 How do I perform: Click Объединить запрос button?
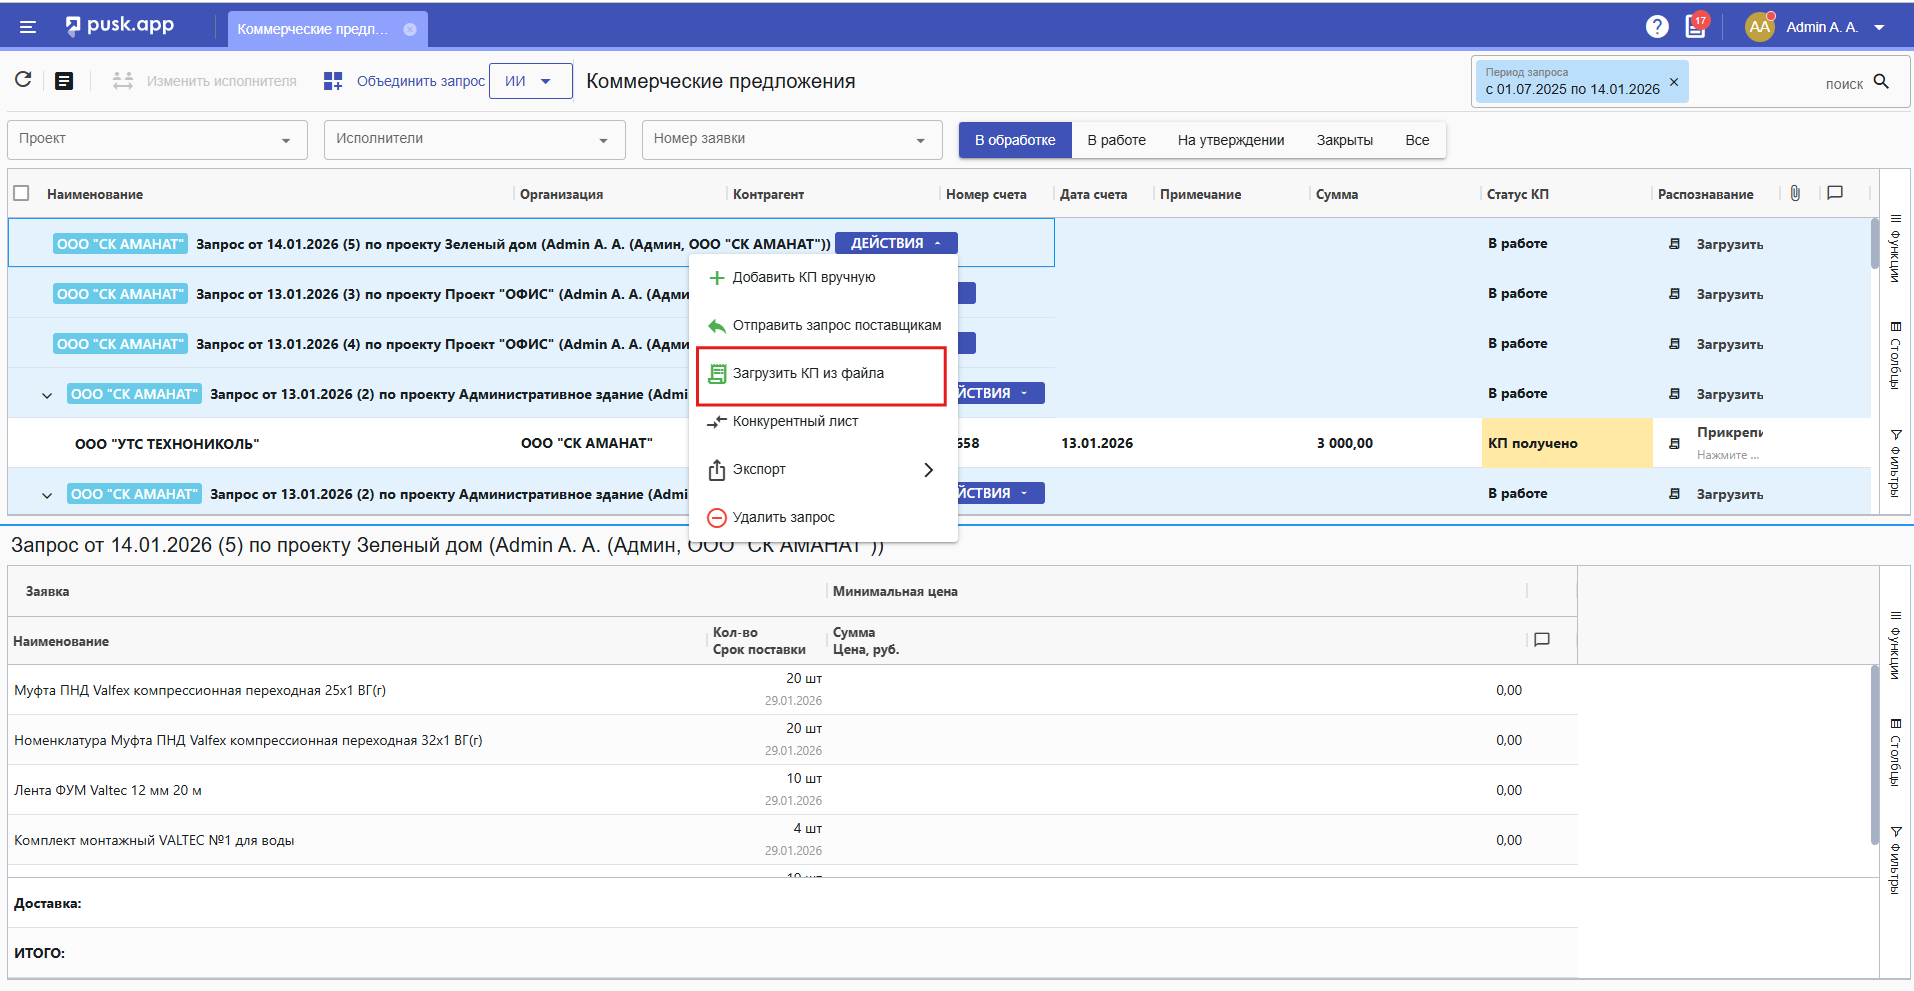pyautogui.click(x=405, y=81)
